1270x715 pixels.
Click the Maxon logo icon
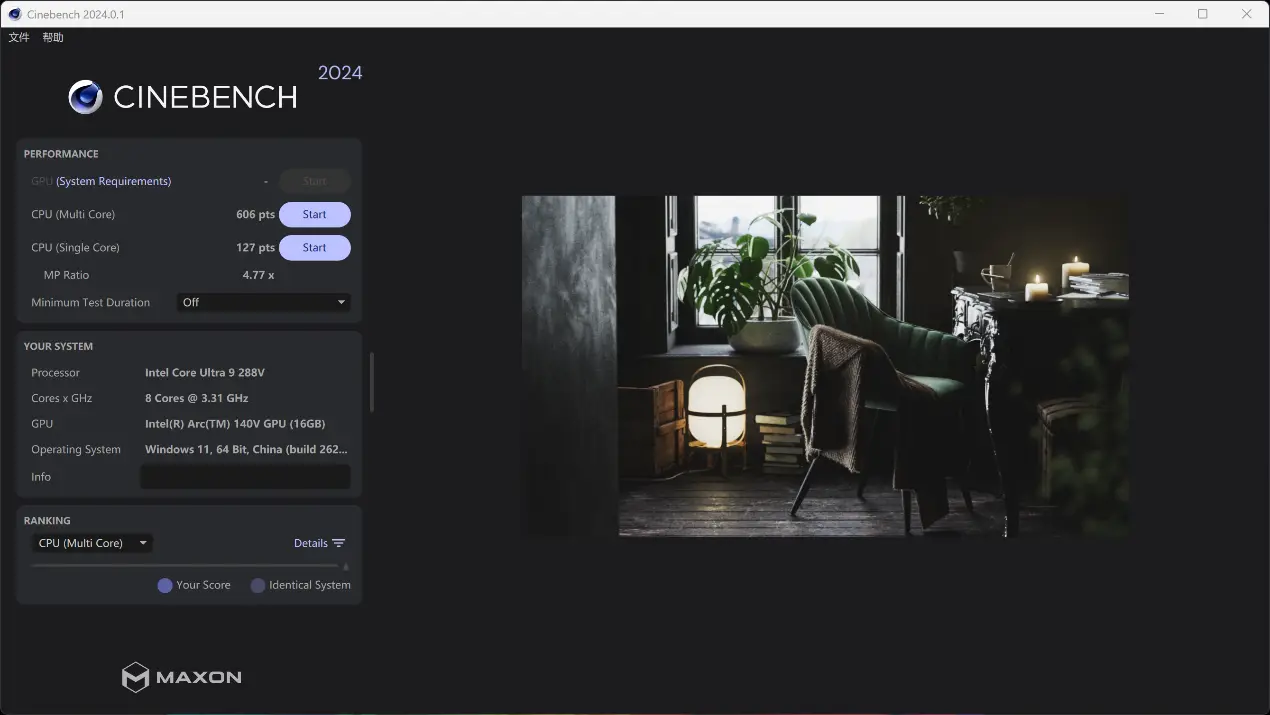pos(135,677)
